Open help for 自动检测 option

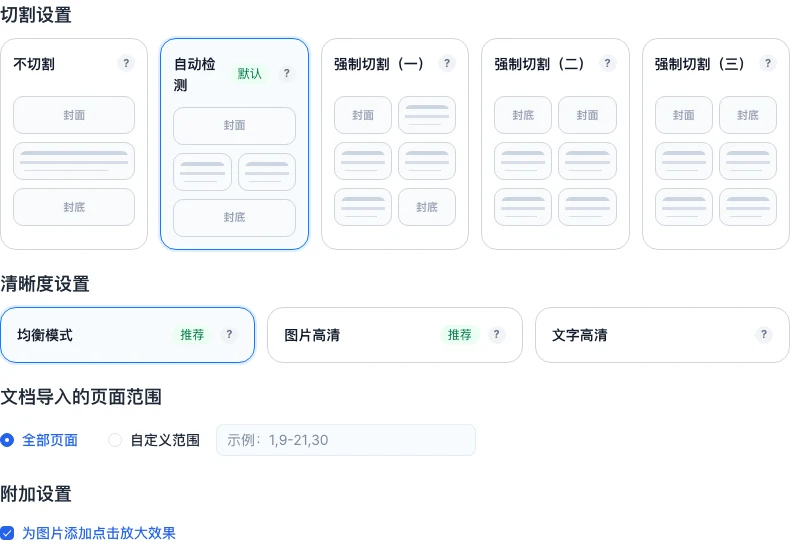coord(287,74)
